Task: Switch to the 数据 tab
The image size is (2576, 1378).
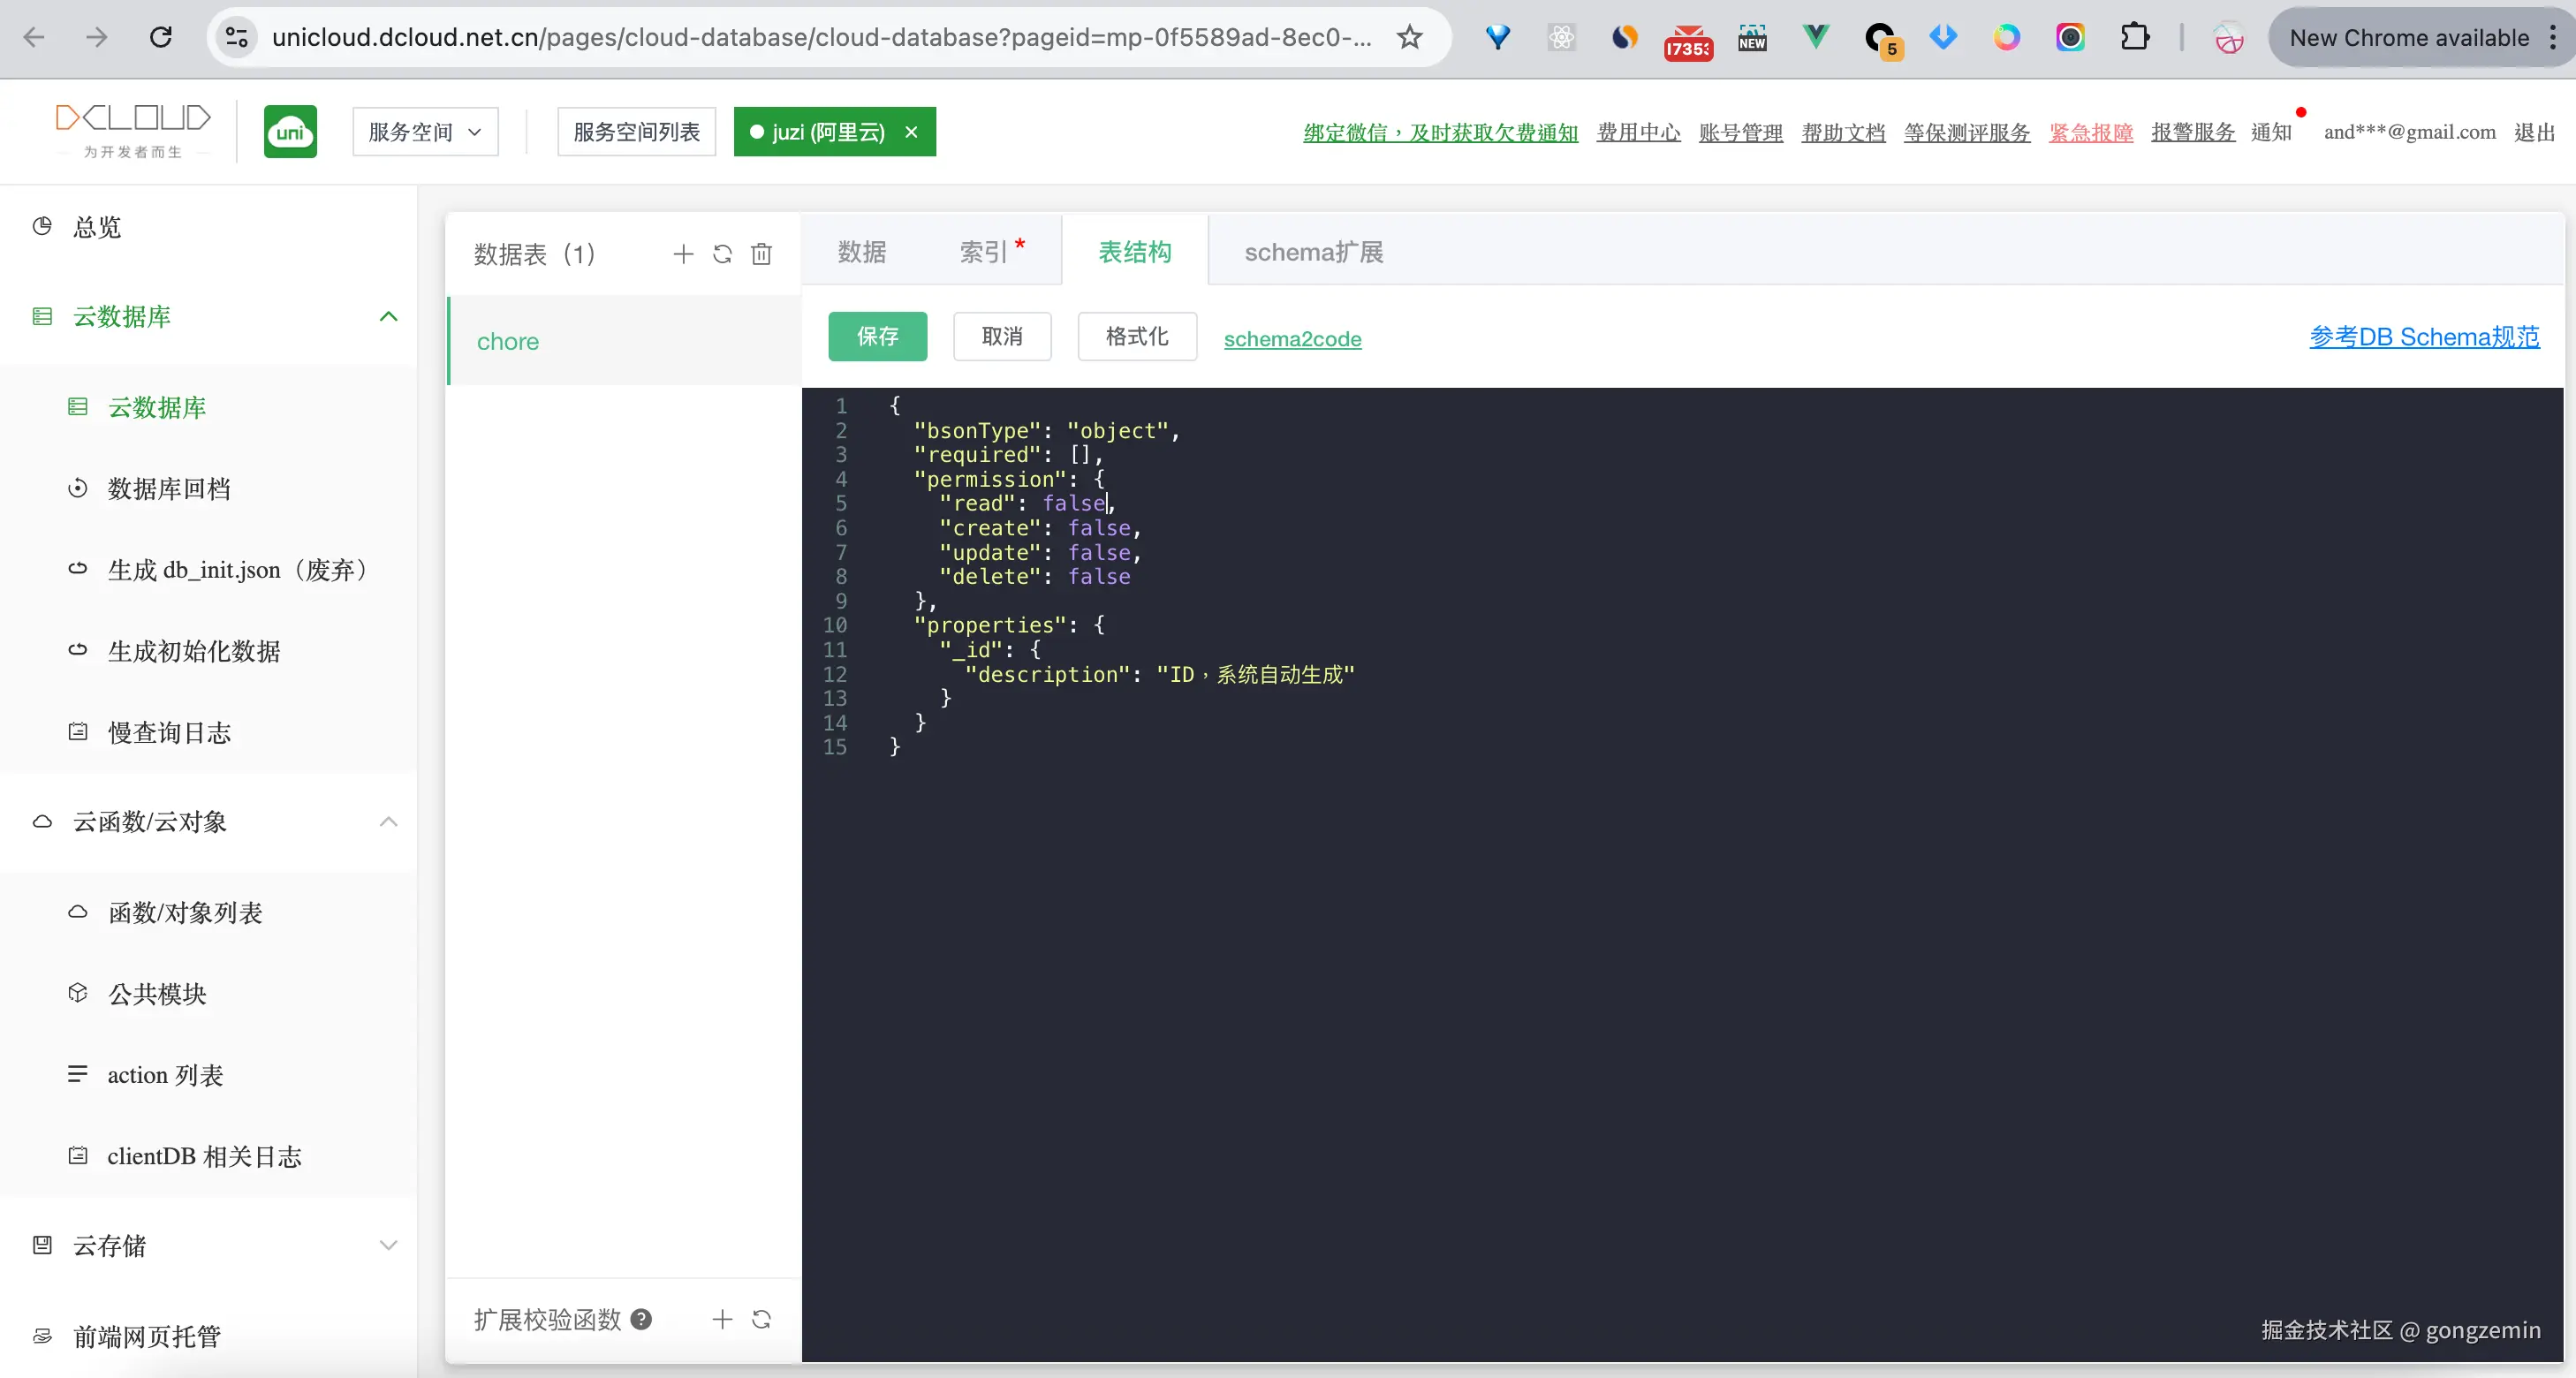Action: [x=861, y=252]
